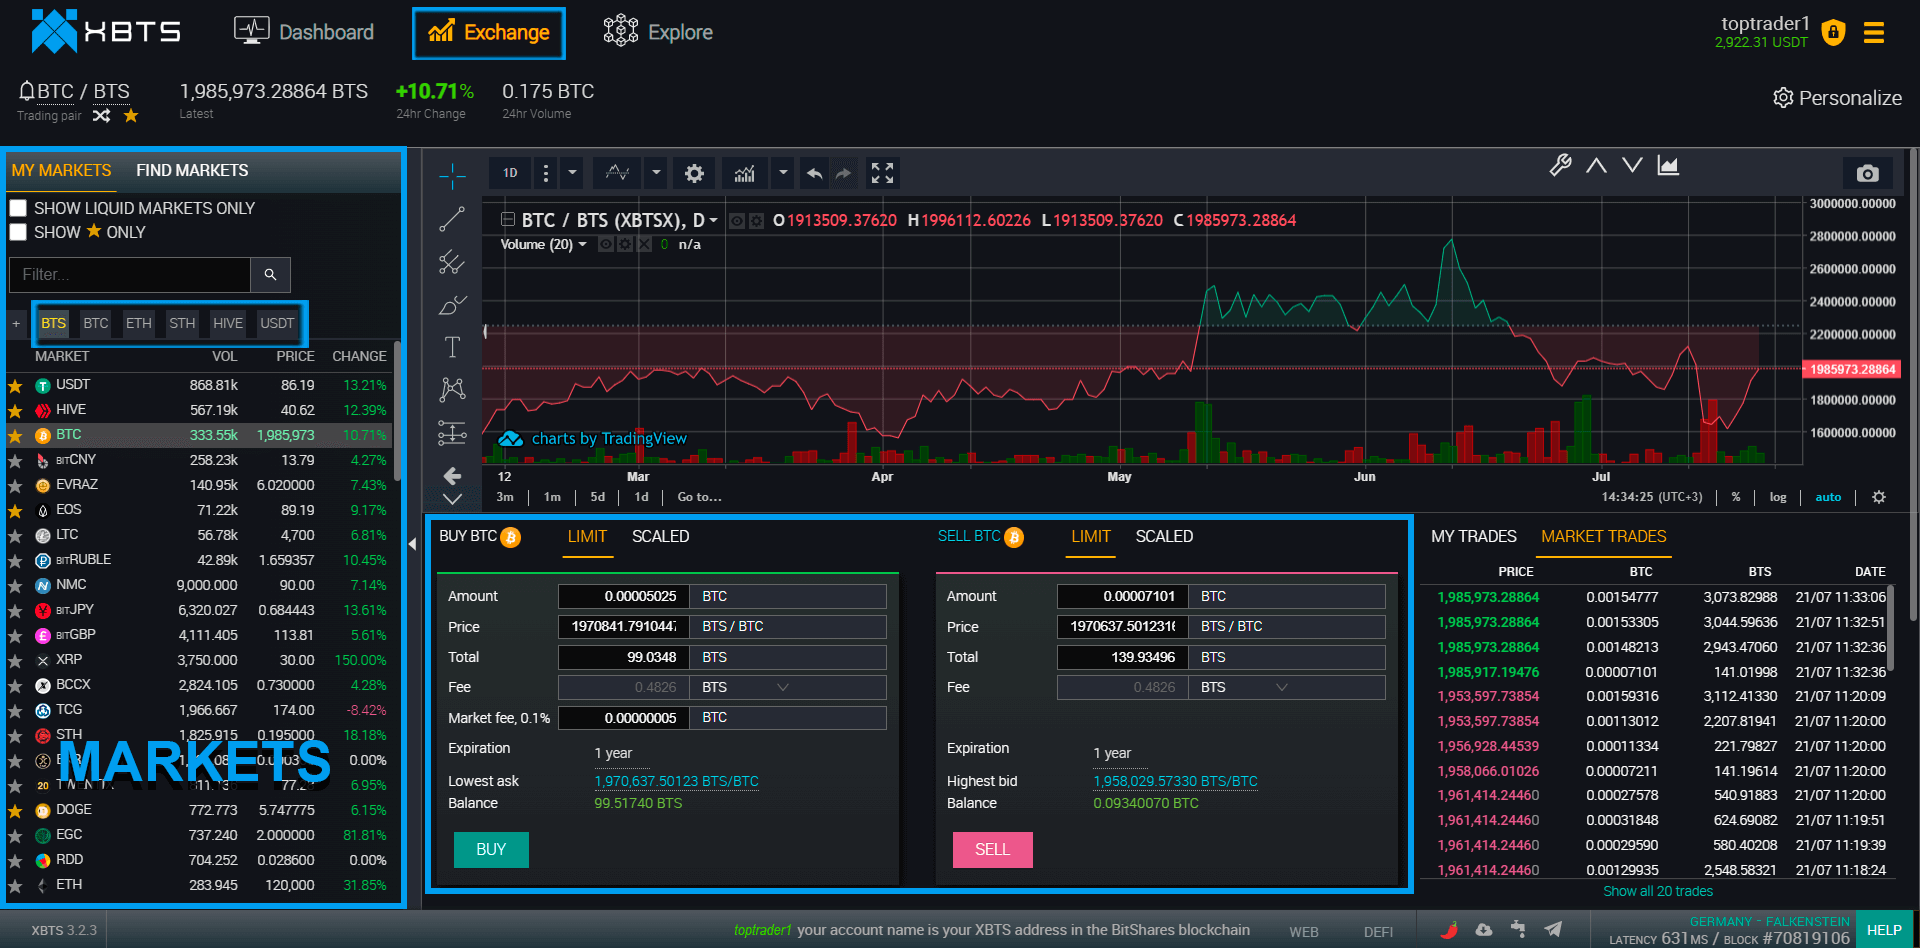Screen dimensions: 1920x948
Task: Open the chart style dropdown arrow
Action: (x=656, y=173)
